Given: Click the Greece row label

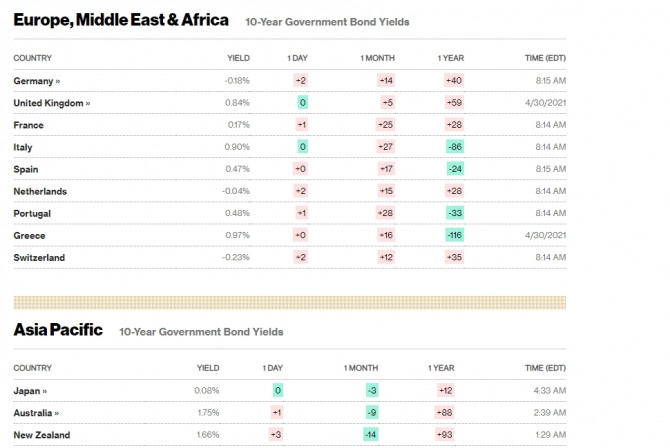Looking at the screenshot, I should [x=29, y=235].
